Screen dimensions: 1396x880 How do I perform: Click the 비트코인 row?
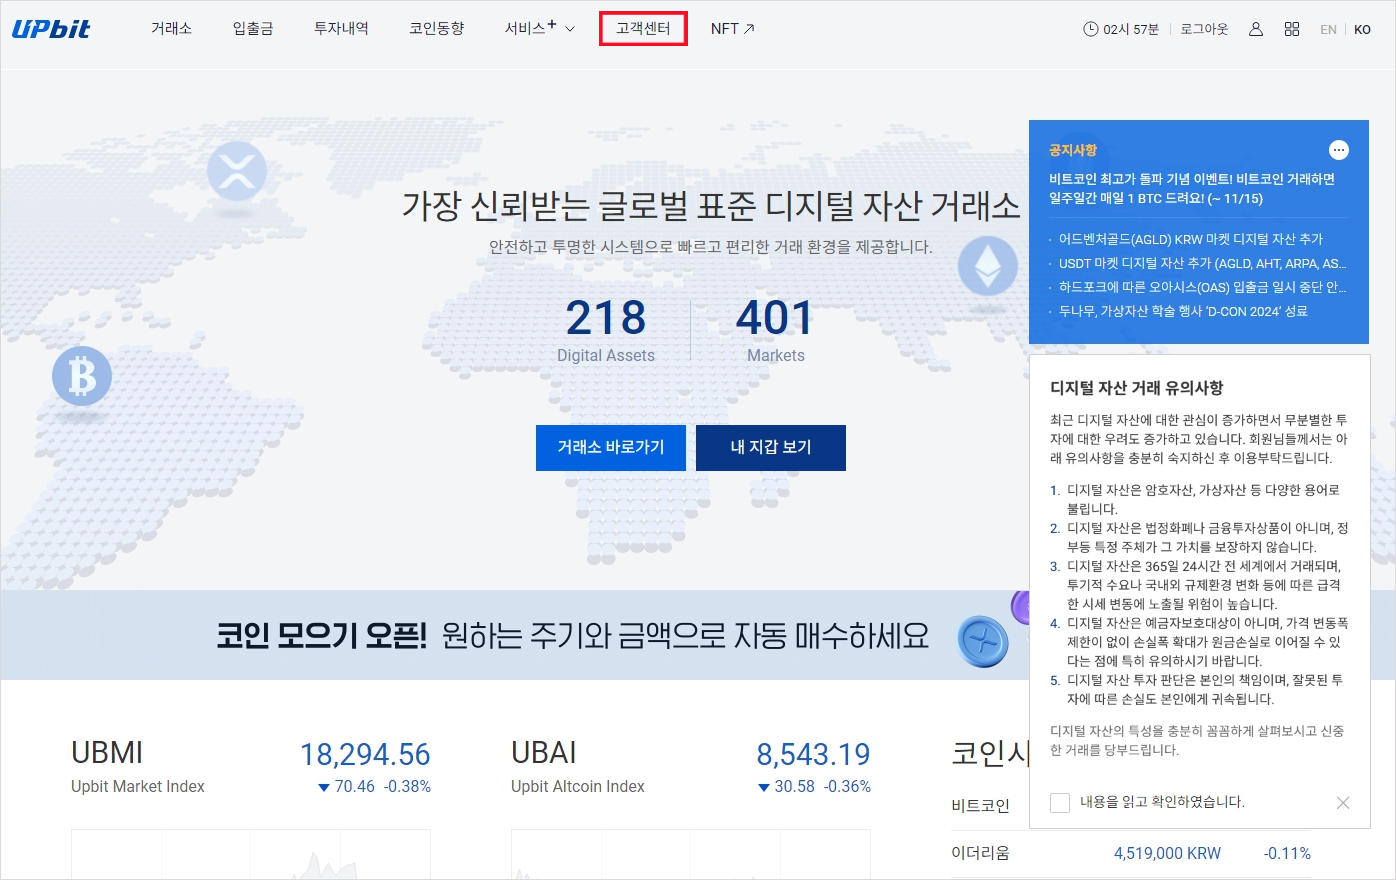(x=990, y=806)
